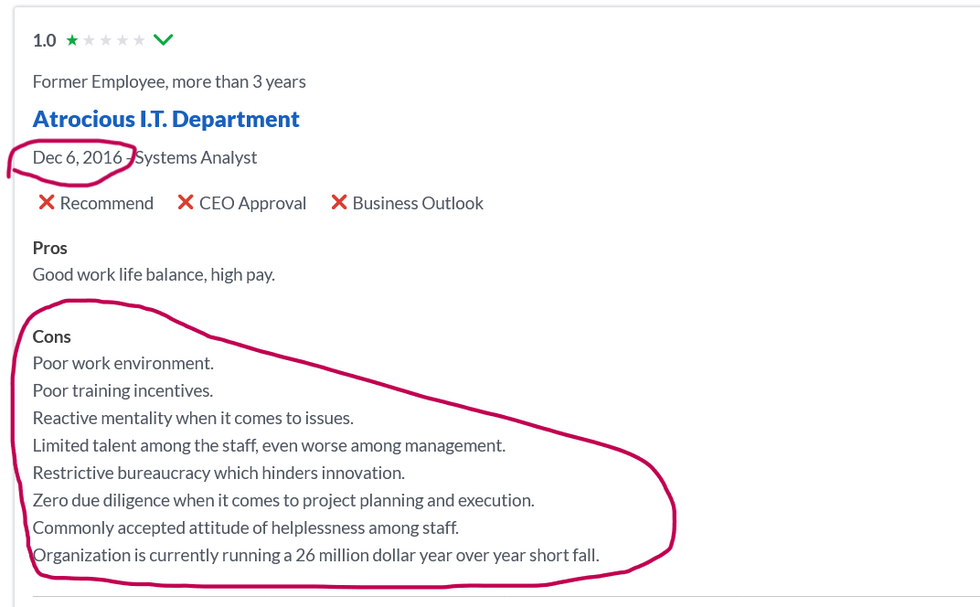The image size is (980, 607).
Task: Click the Pros heading
Action: point(50,248)
